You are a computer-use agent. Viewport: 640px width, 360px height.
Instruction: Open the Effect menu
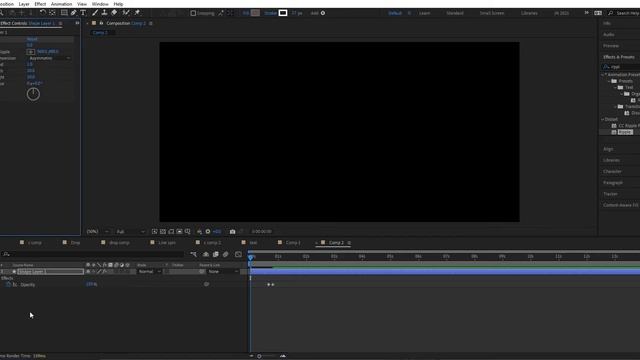pyautogui.click(x=40, y=4)
